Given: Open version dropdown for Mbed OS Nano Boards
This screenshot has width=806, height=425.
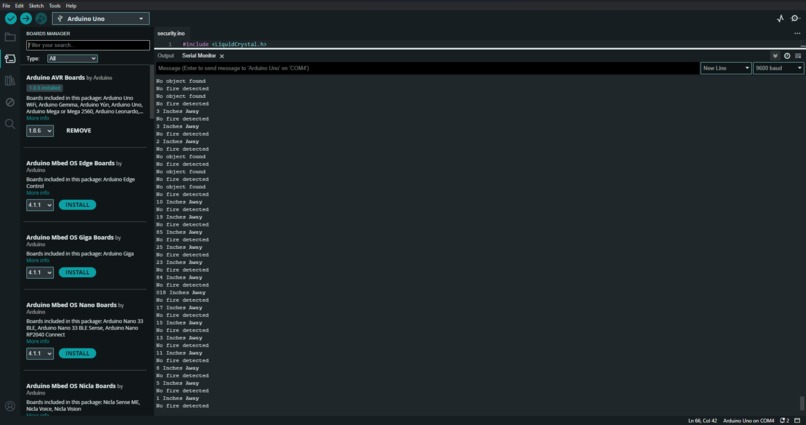Looking at the screenshot, I should 40,354.
